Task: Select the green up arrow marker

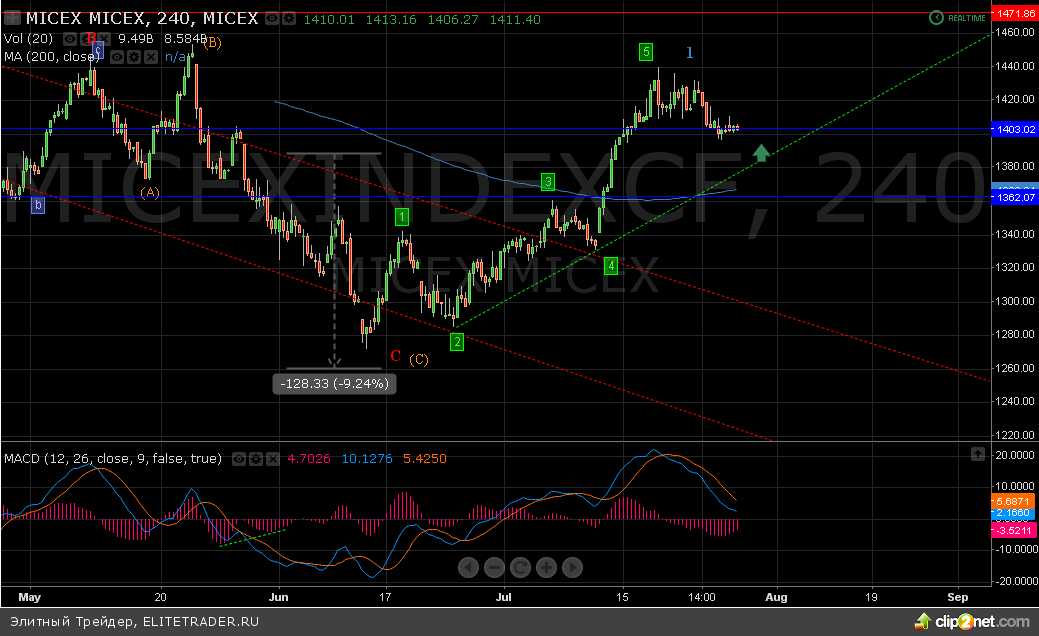Action: click(761, 153)
